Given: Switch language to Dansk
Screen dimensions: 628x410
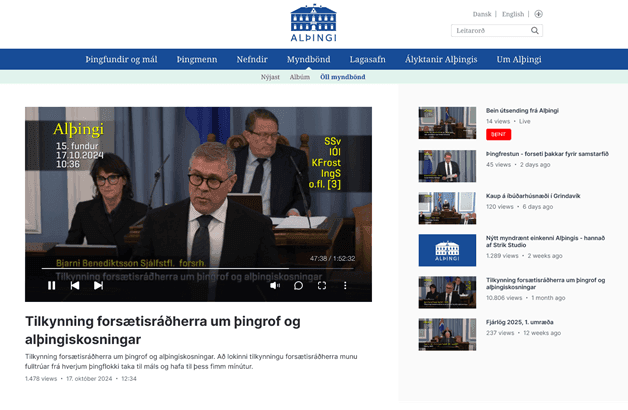Looking at the screenshot, I should click(482, 14).
